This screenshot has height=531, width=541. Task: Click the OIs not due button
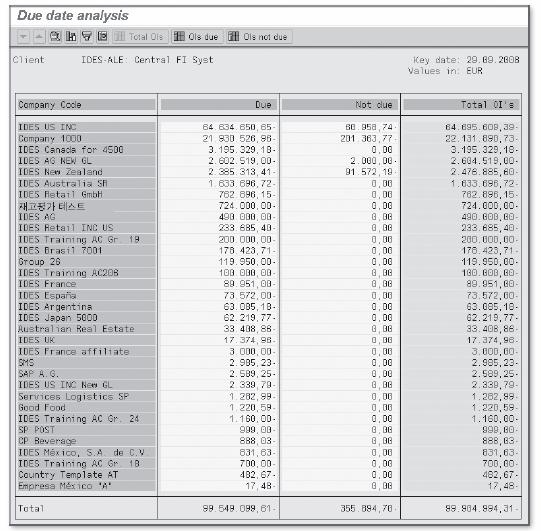(259, 37)
